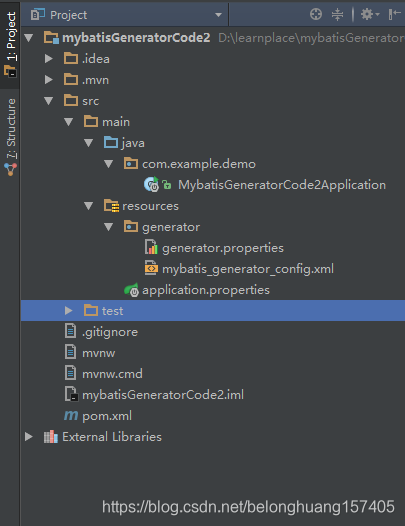Click the com.example.demo package icon
405x526 pixels.
point(131,163)
